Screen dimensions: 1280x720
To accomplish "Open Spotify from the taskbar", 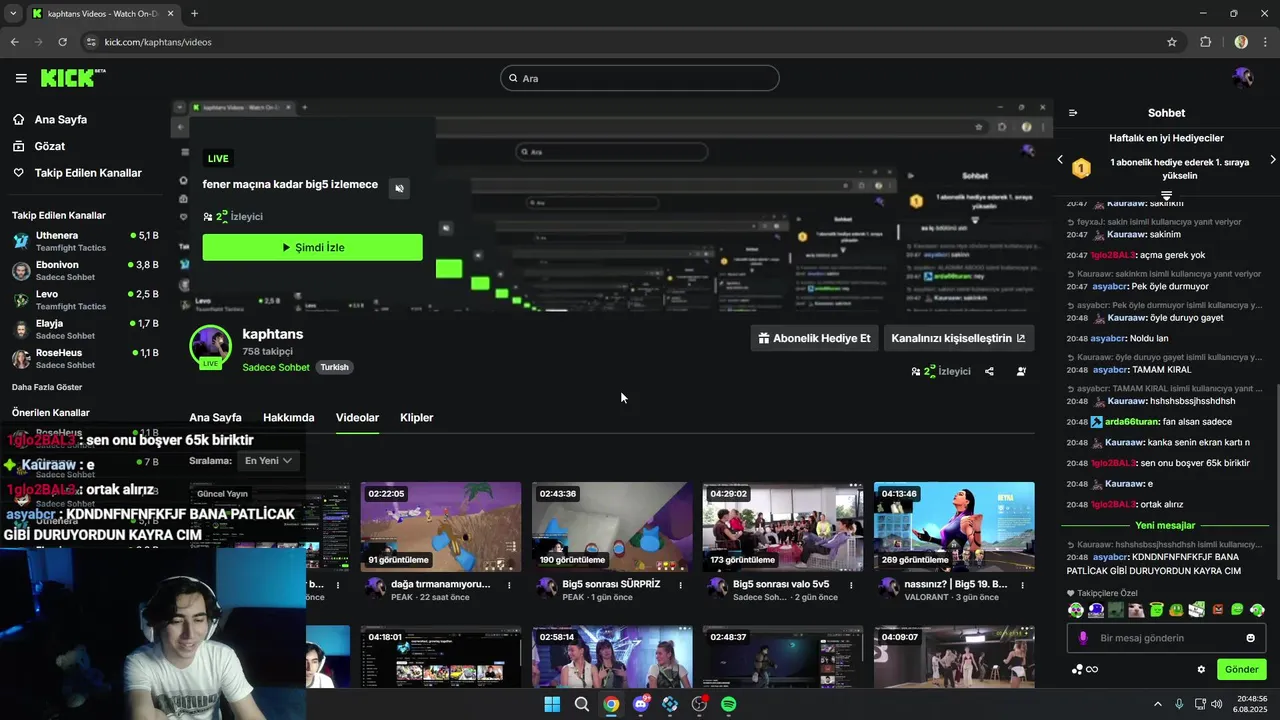I will 729,704.
